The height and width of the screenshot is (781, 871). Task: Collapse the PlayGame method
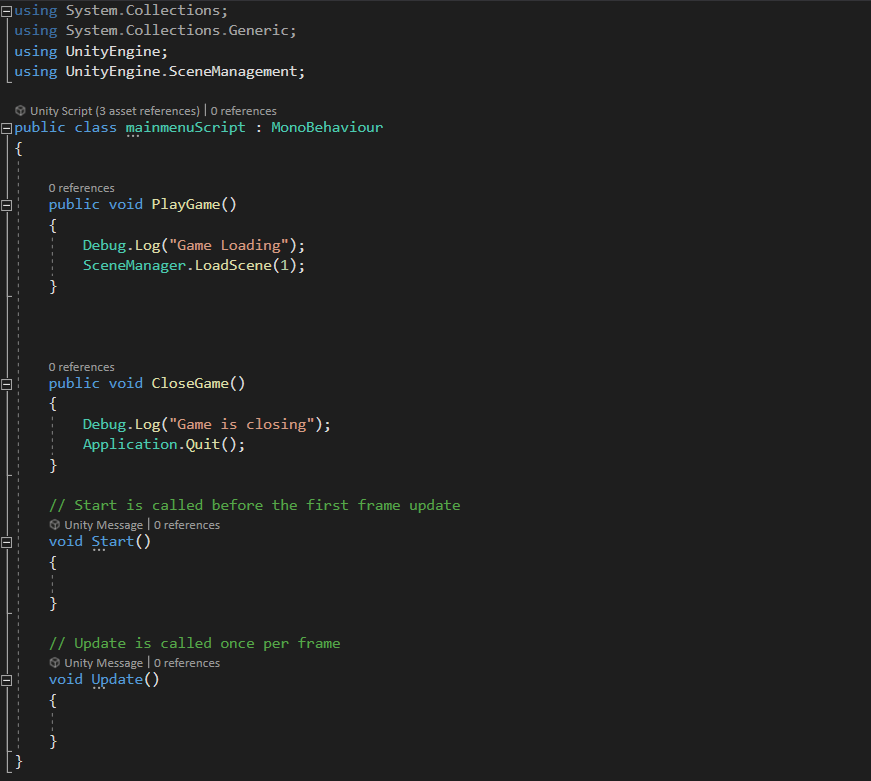click(x=6, y=205)
